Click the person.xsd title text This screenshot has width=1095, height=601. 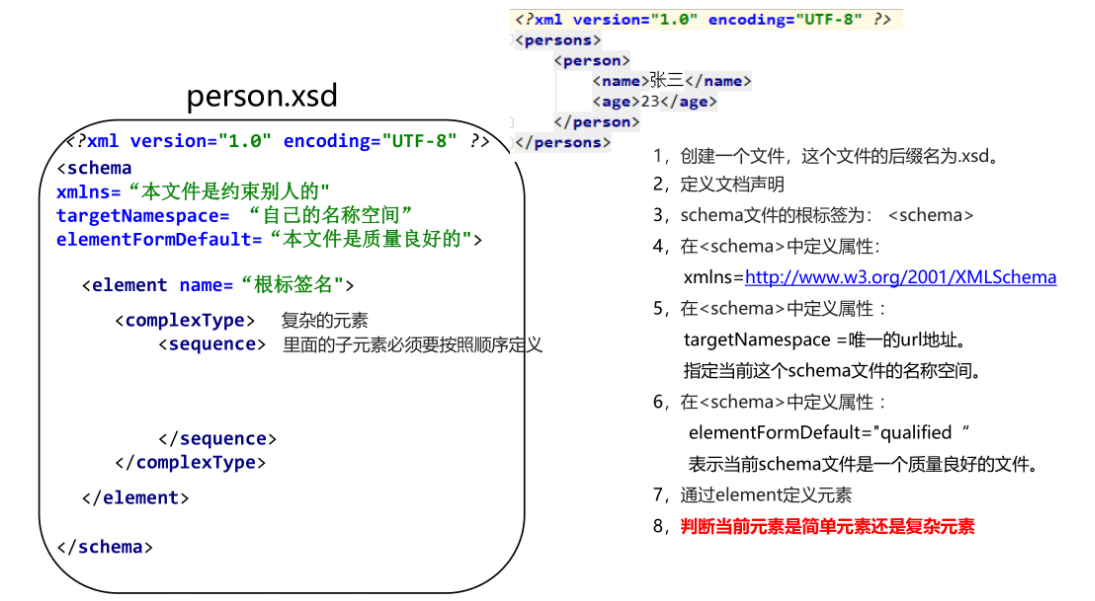tap(262, 96)
